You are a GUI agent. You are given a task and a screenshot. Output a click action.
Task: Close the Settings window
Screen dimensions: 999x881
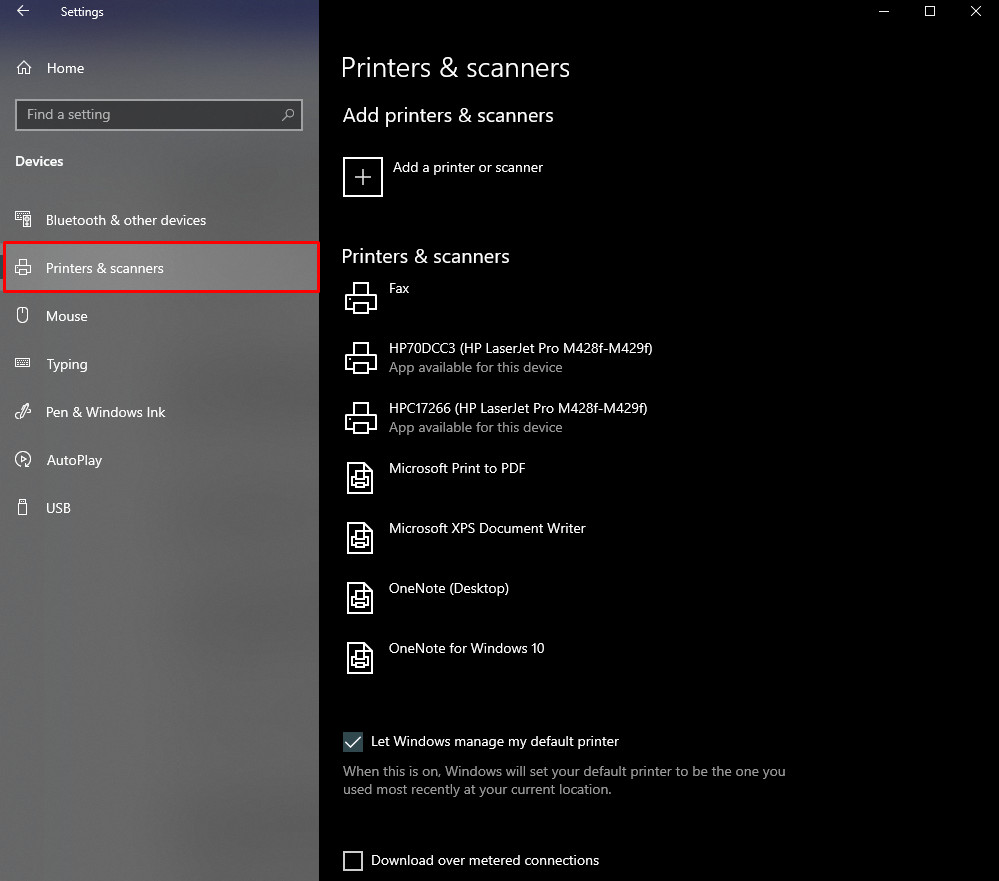coord(975,11)
